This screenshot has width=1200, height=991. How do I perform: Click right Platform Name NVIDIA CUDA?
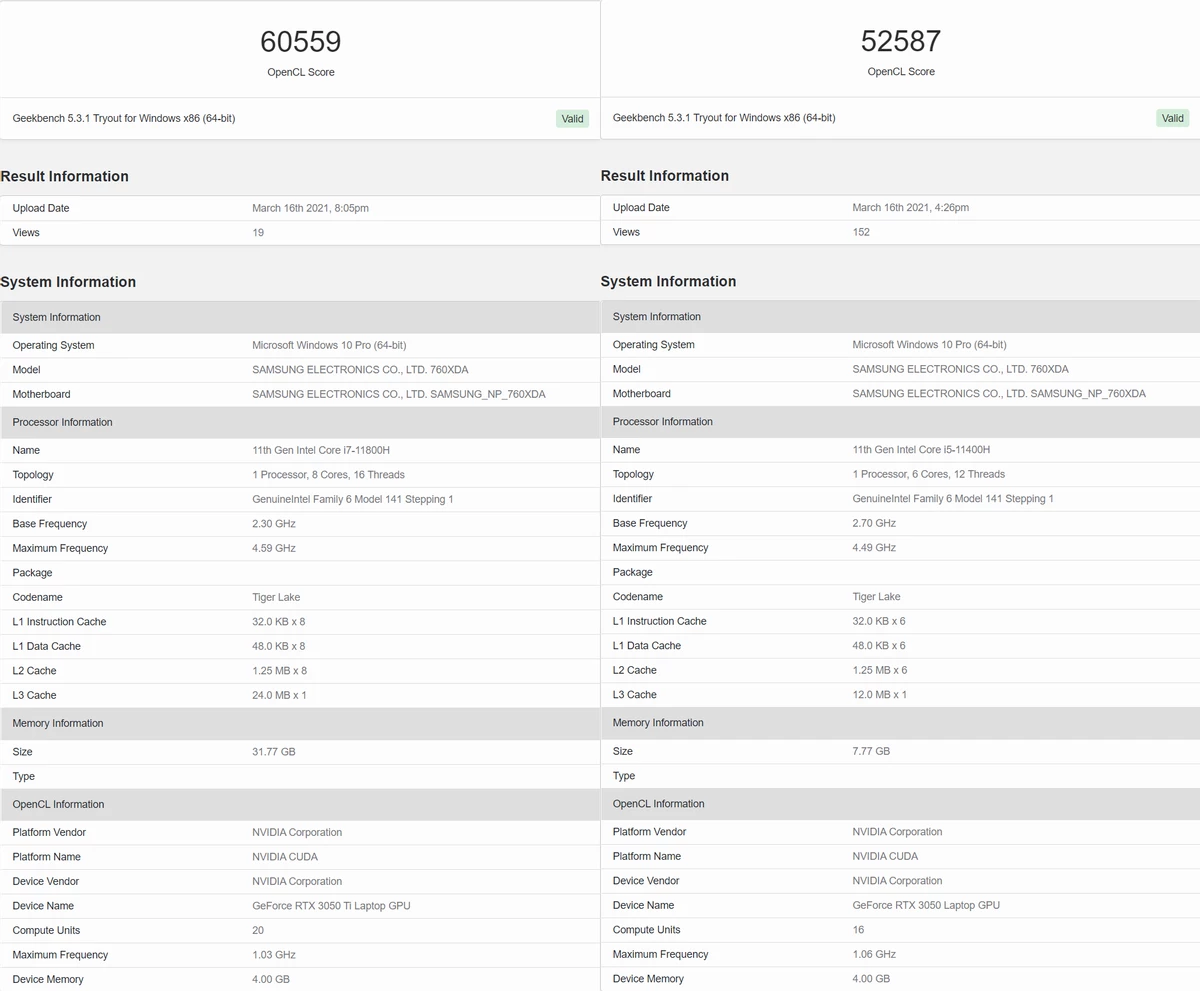pos(885,856)
